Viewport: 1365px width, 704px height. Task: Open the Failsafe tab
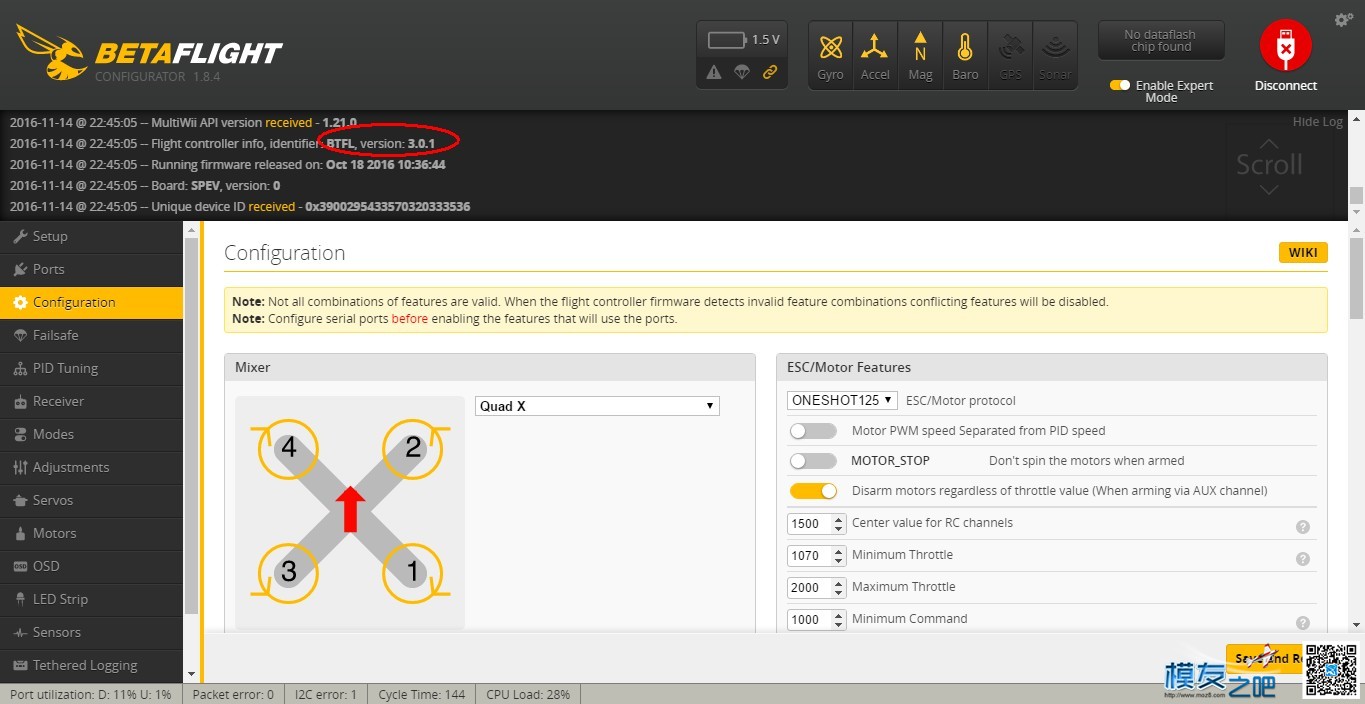pyautogui.click(x=91, y=336)
